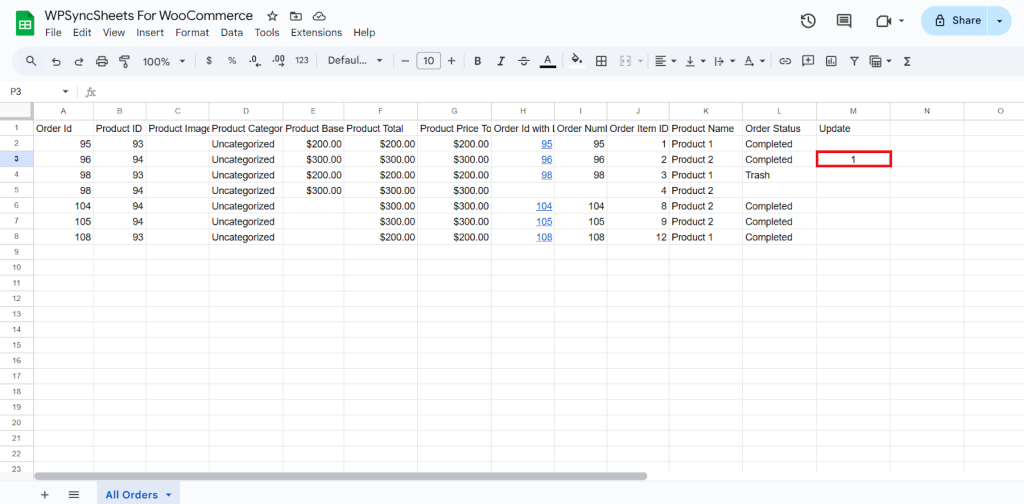1024x504 pixels.
Task: Click the Create a filter funnel icon
Action: (x=854, y=61)
